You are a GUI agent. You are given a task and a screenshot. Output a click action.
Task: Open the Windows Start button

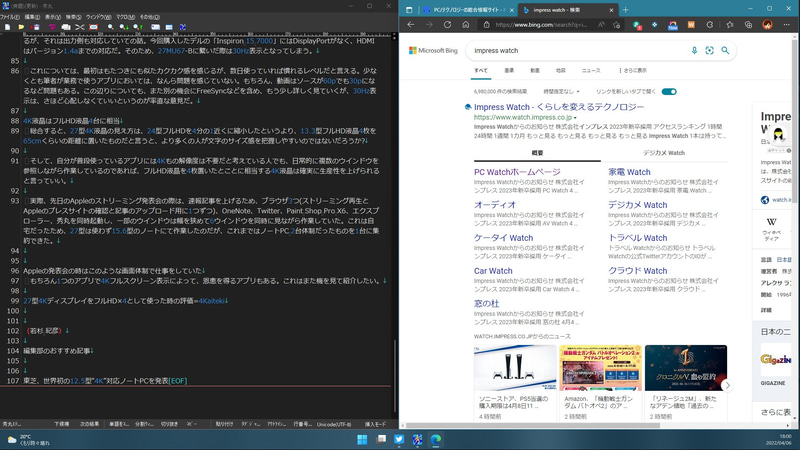(362, 439)
